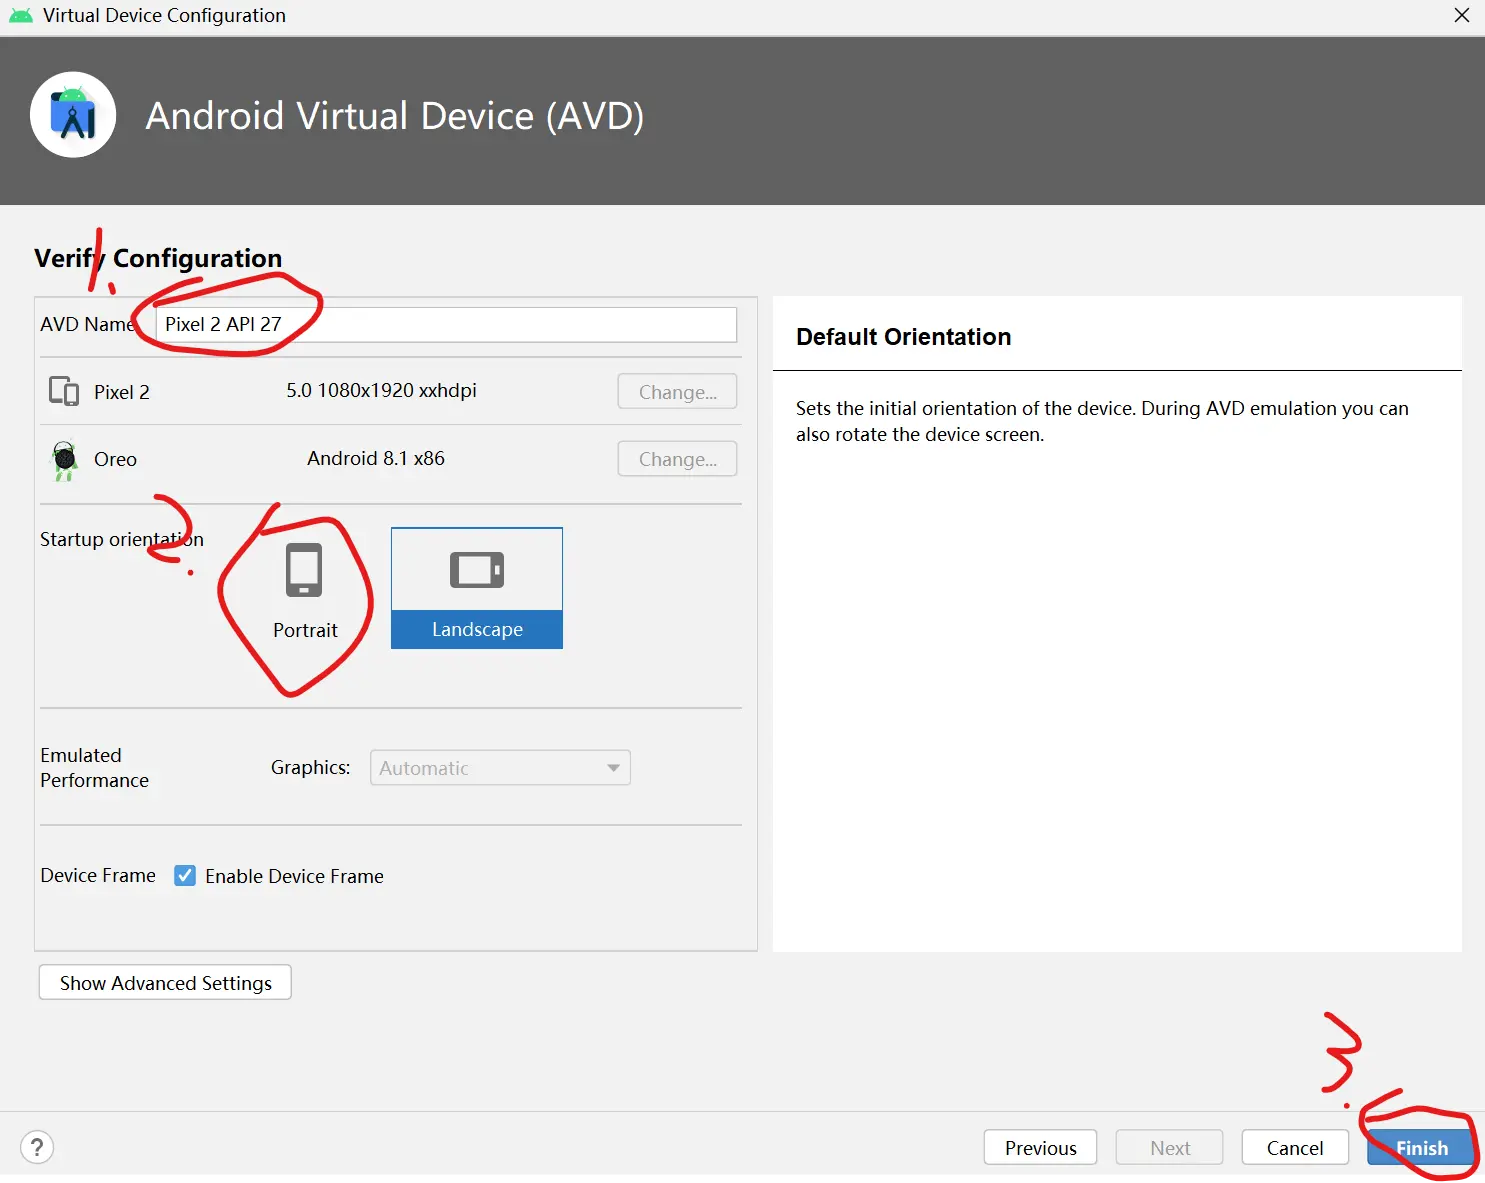Click Finish to create the AVD
This screenshot has height=1183, width=1485.
point(1421,1148)
